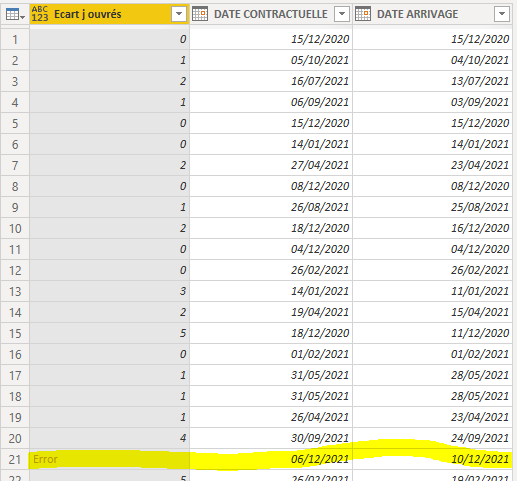The image size is (517, 481).
Task: Select row number 1
Action: [15, 40]
